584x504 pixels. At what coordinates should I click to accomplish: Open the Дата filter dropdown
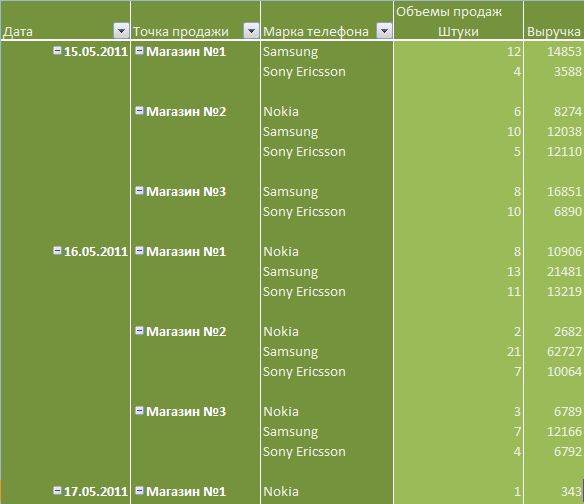click(x=121, y=31)
